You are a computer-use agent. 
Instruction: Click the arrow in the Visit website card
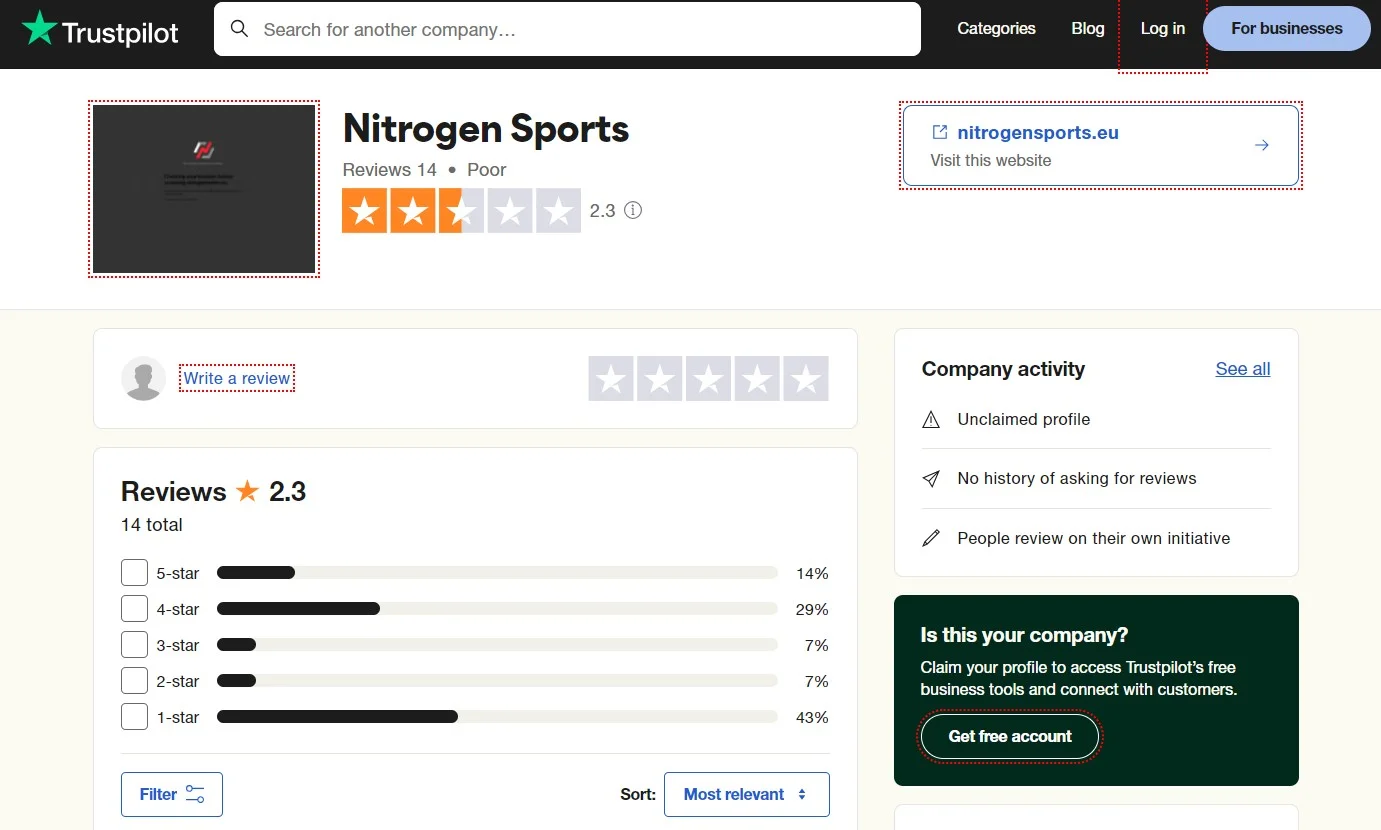[x=1261, y=145]
